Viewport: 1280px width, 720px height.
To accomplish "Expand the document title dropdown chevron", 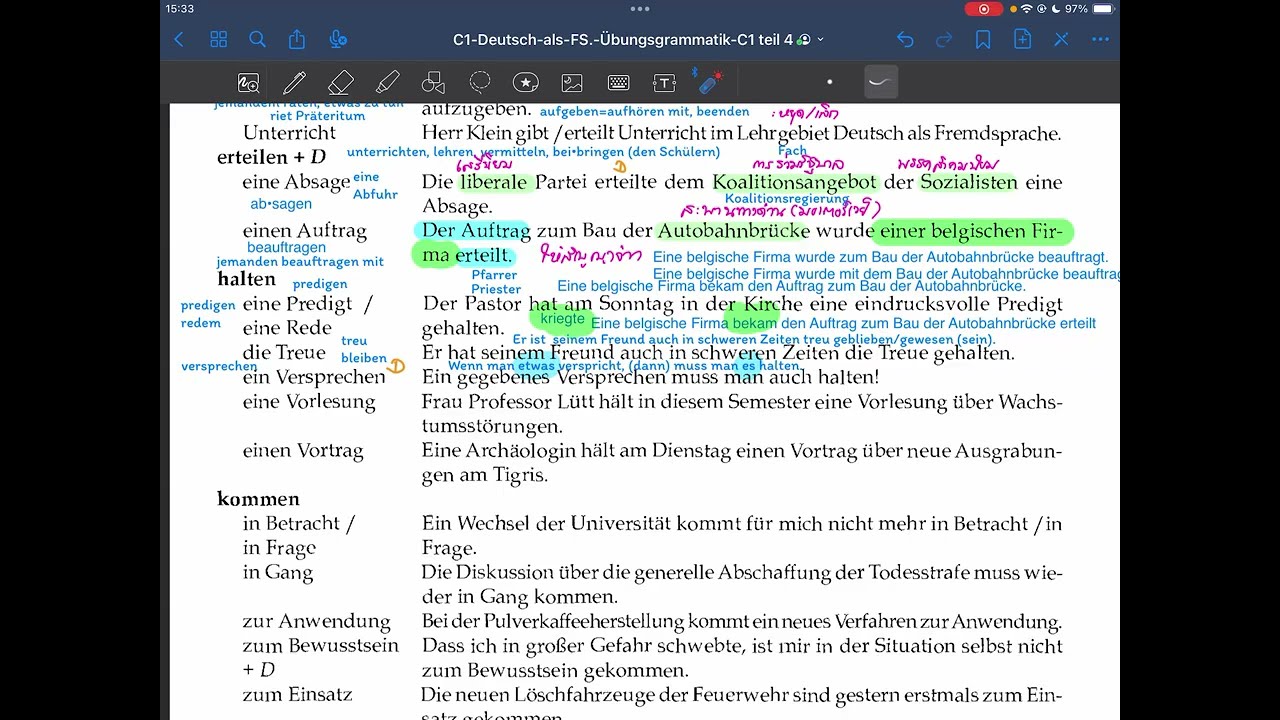I will (821, 40).
